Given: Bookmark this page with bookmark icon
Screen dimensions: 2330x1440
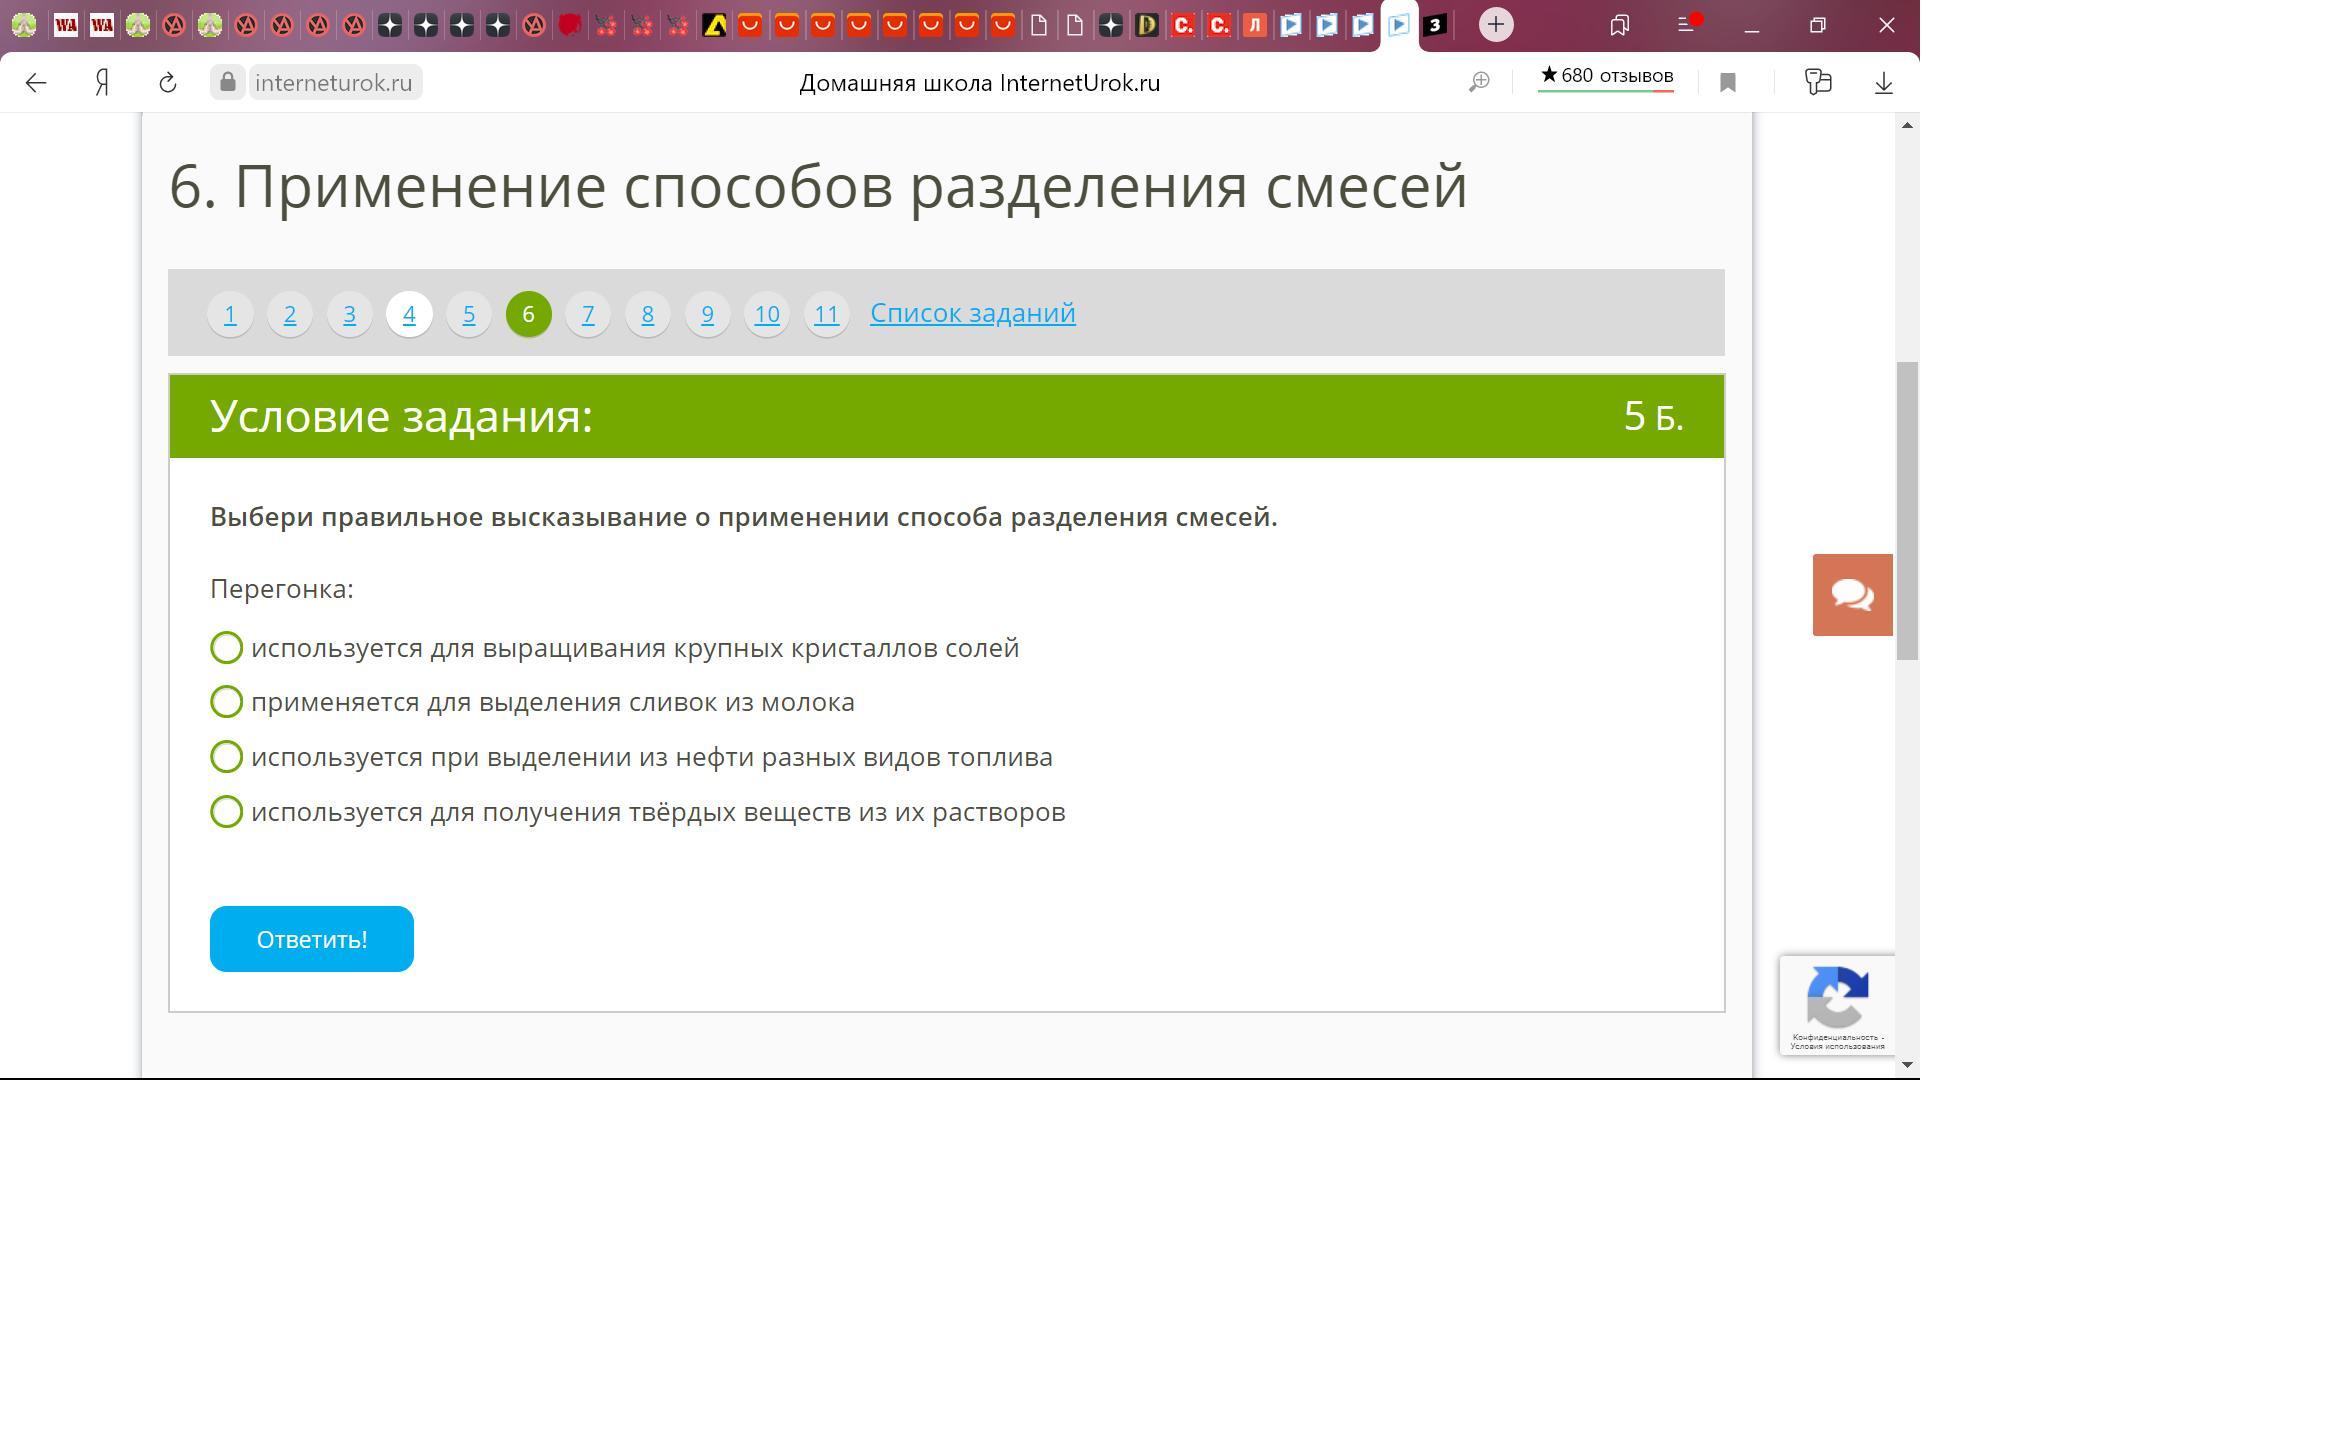Looking at the screenshot, I should tap(1728, 83).
